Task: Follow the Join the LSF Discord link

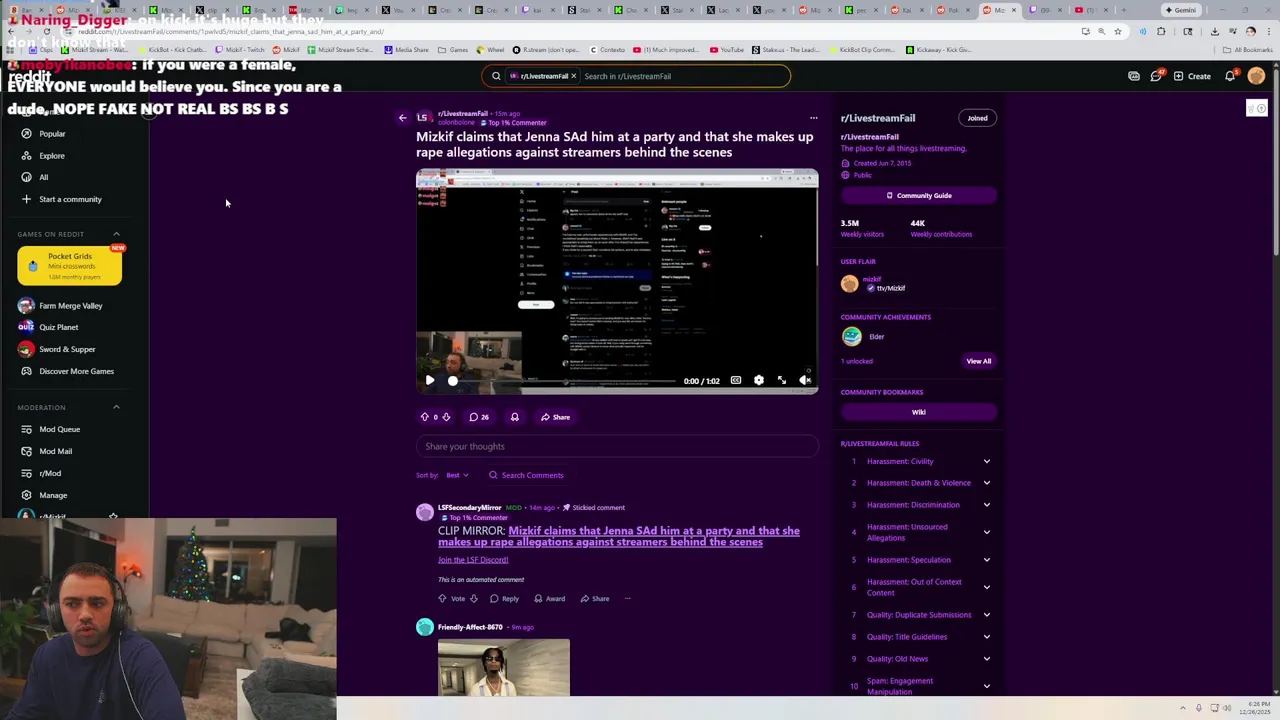Action: 473,560
